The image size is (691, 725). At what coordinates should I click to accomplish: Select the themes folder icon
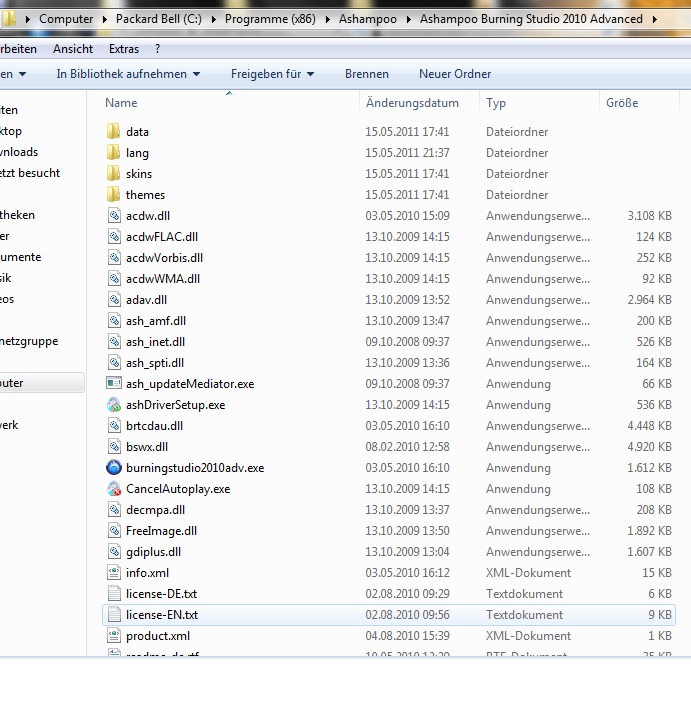coord(113,195)
